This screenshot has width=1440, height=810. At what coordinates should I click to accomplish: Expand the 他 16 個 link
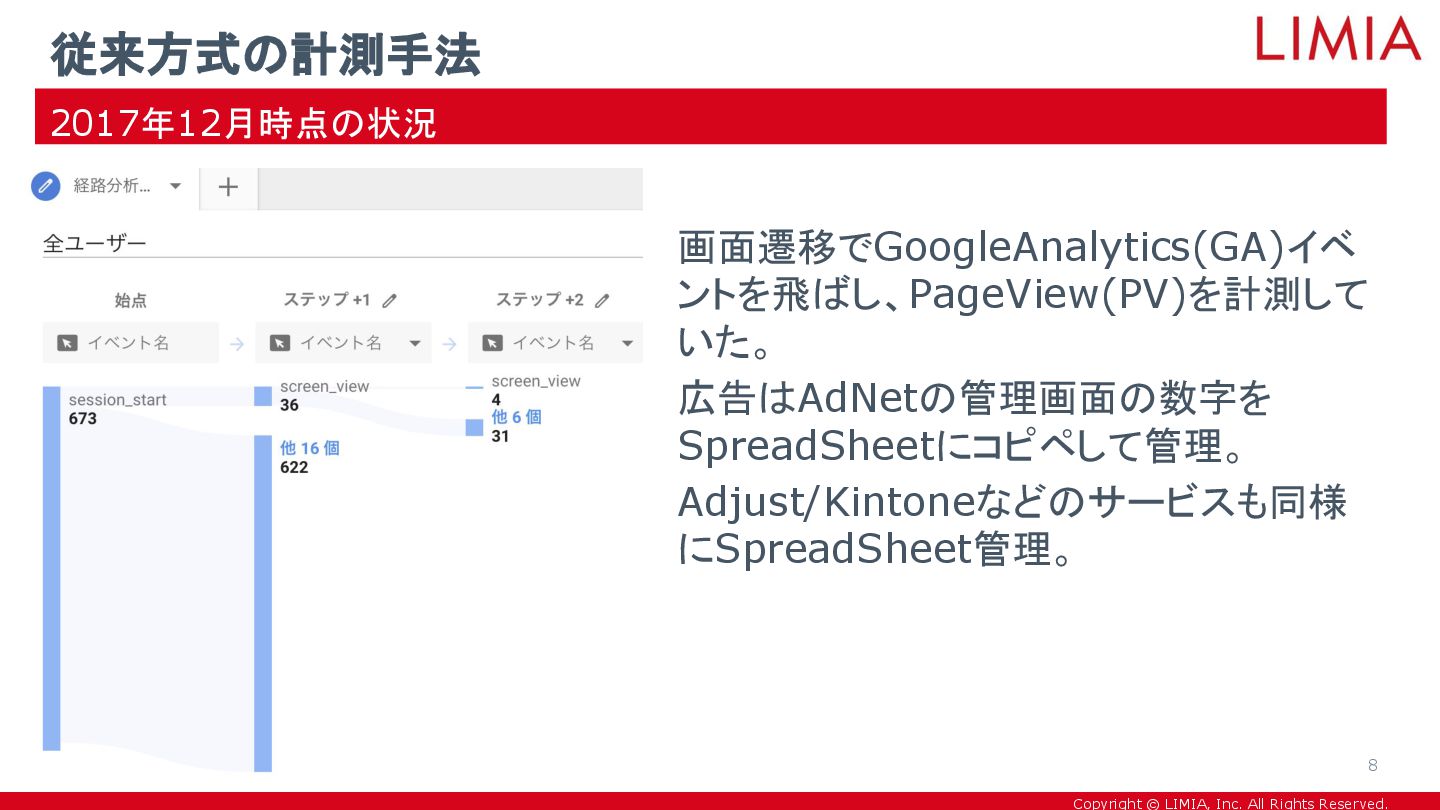point(310,448)
